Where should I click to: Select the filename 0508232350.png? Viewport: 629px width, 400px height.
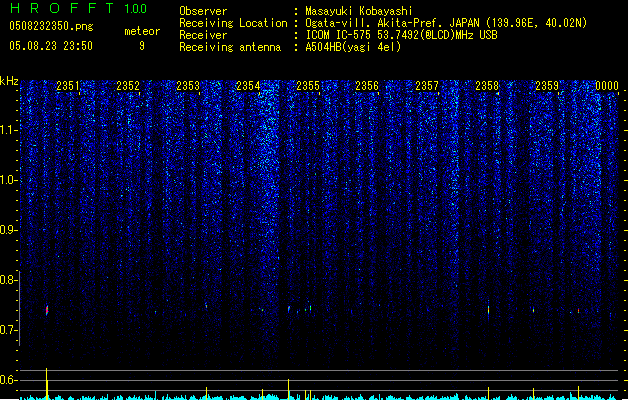click(x=51, y=26)
